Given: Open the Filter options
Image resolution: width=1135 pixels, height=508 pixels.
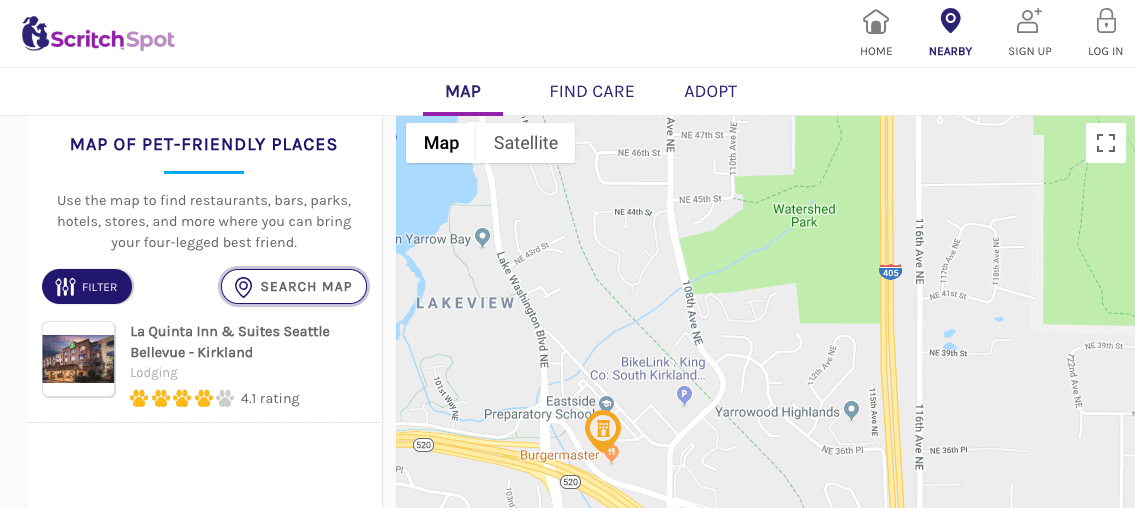Looking at the screenshot, I should pos(87,287).
